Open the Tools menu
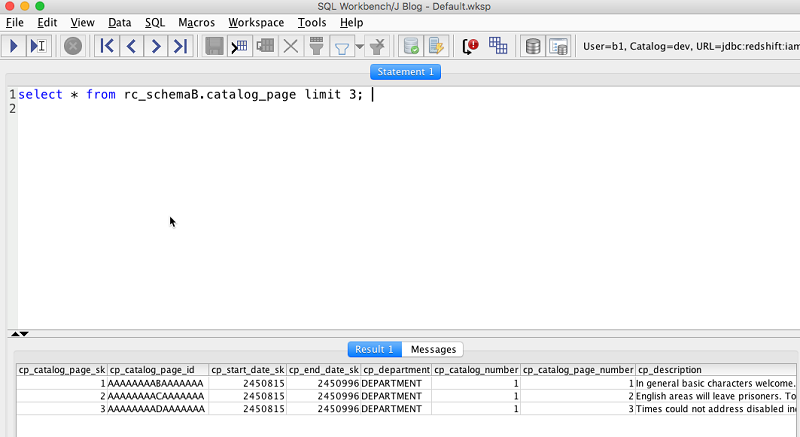Image resolution: width=800 pixels, height=437 pixels. 312,22
